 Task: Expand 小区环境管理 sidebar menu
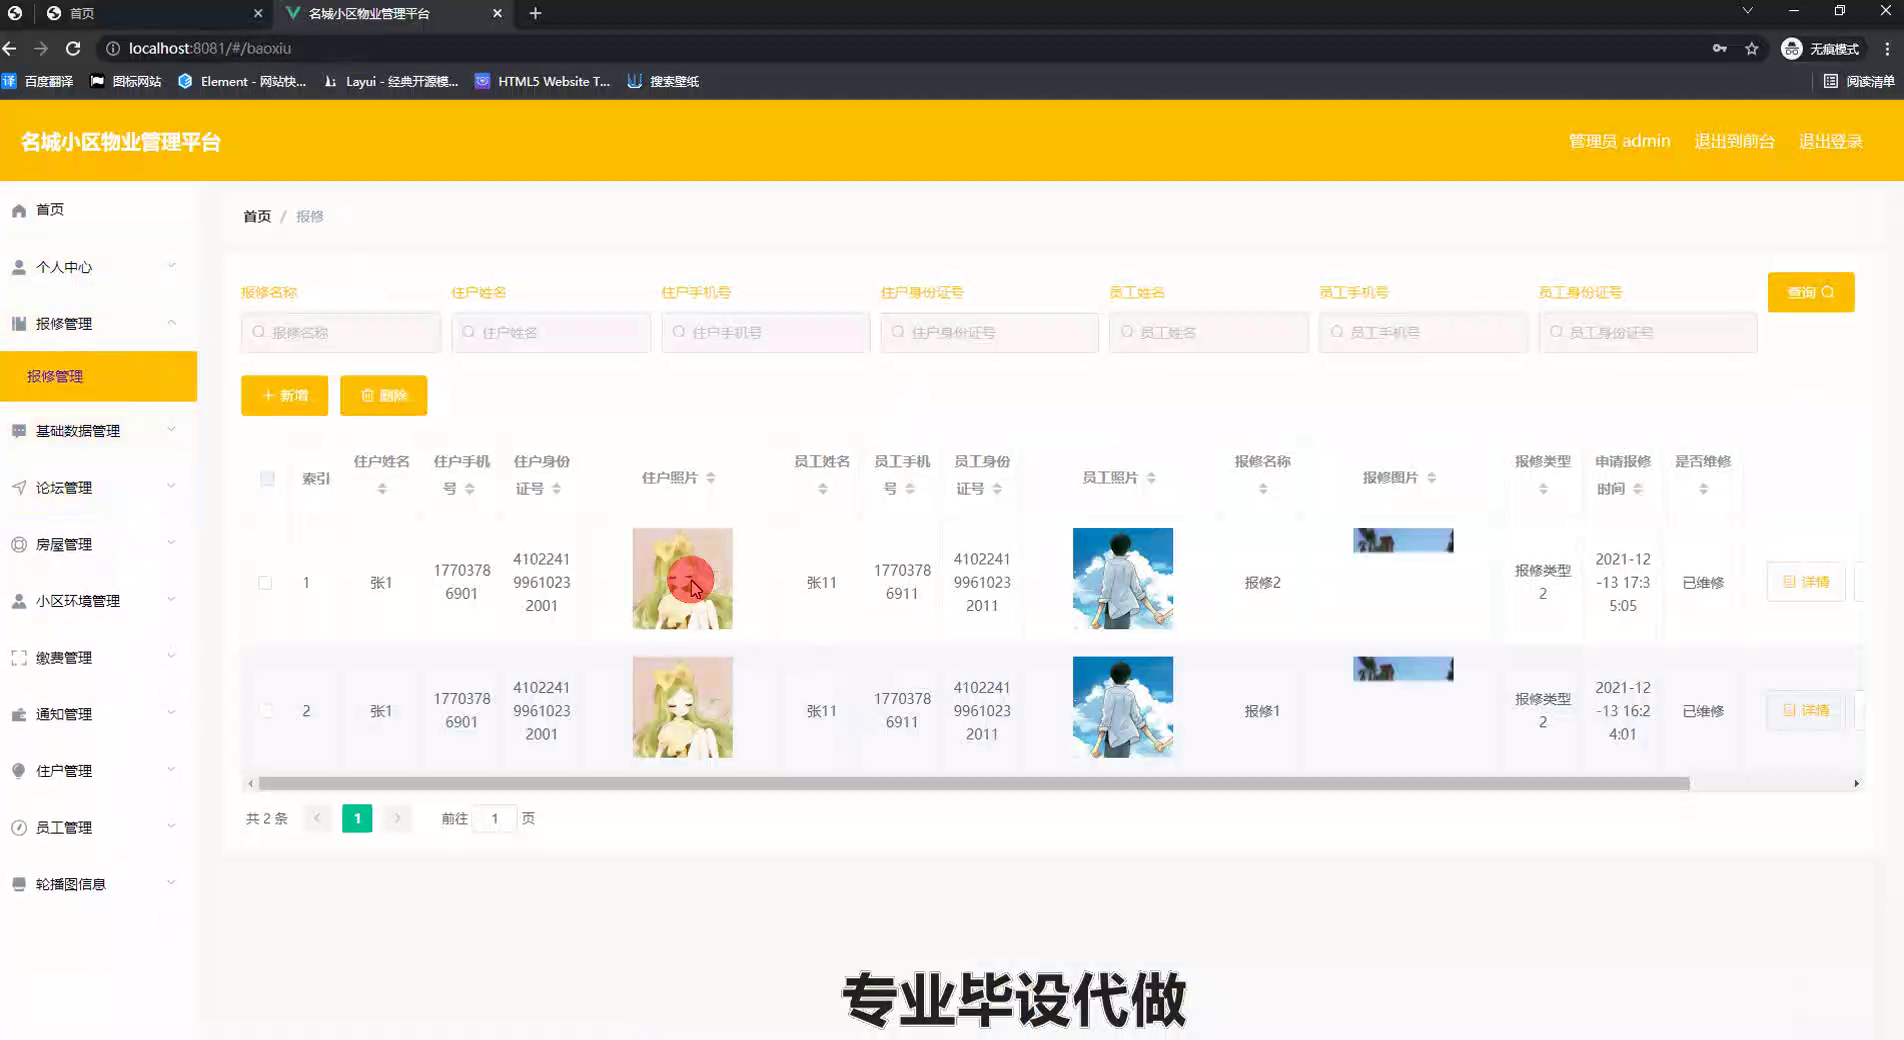(x=98, y=601)
